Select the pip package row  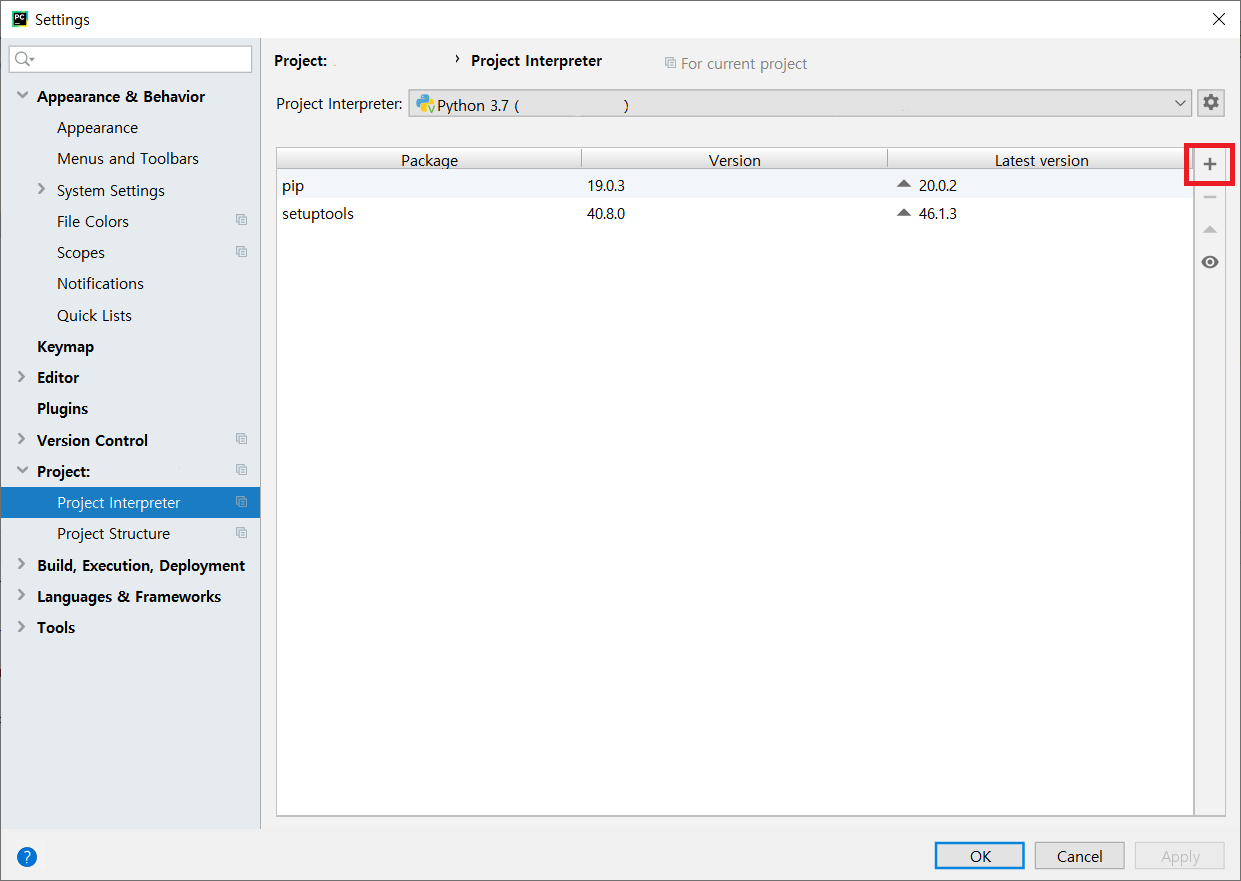pos(735,185)
